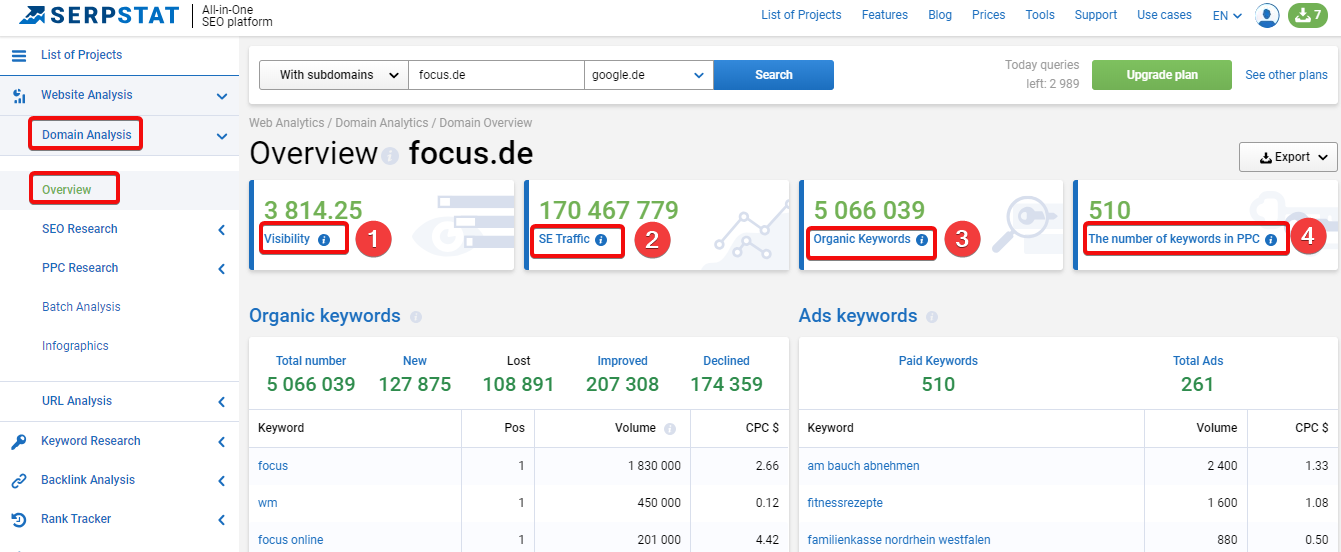Image resolution: width=1341 pixels, height=552 pixels.
Task: Click the domain input field containing focus.de
Action: [x=496, y=75]
